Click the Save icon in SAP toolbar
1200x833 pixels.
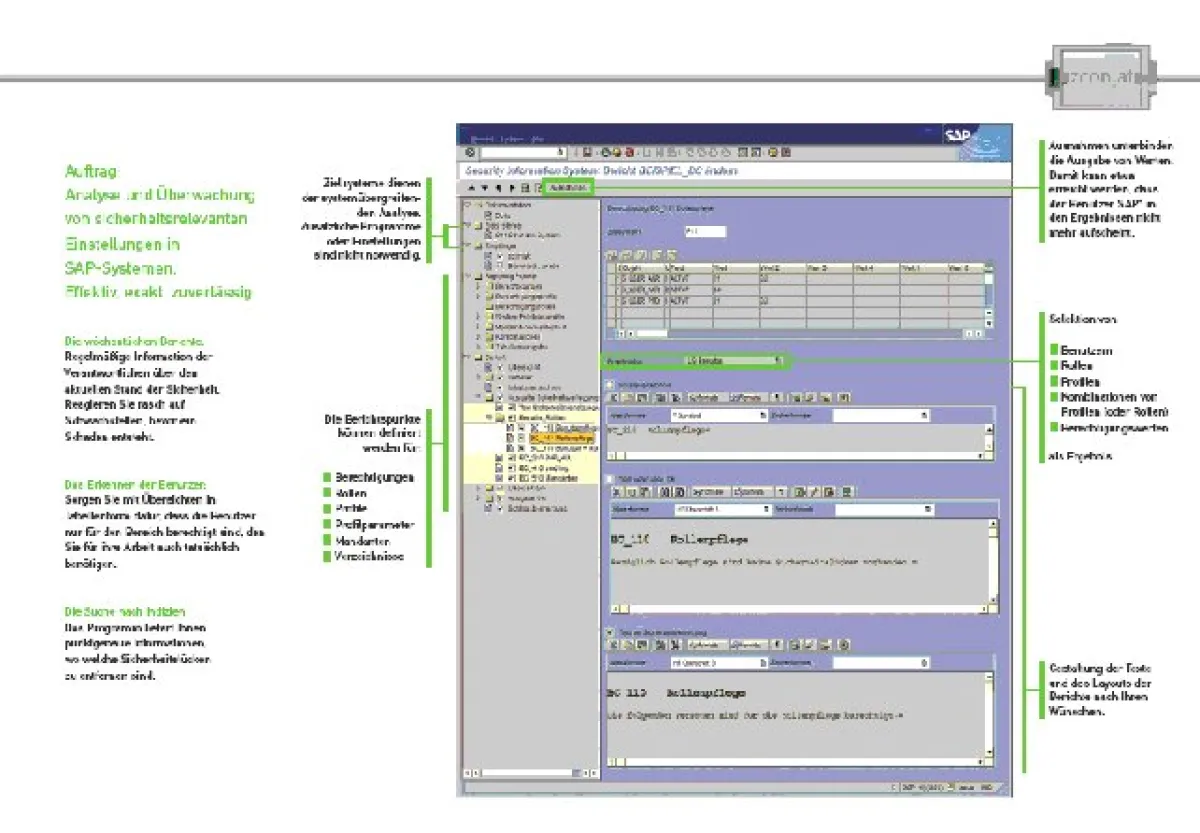pos(587,152)
